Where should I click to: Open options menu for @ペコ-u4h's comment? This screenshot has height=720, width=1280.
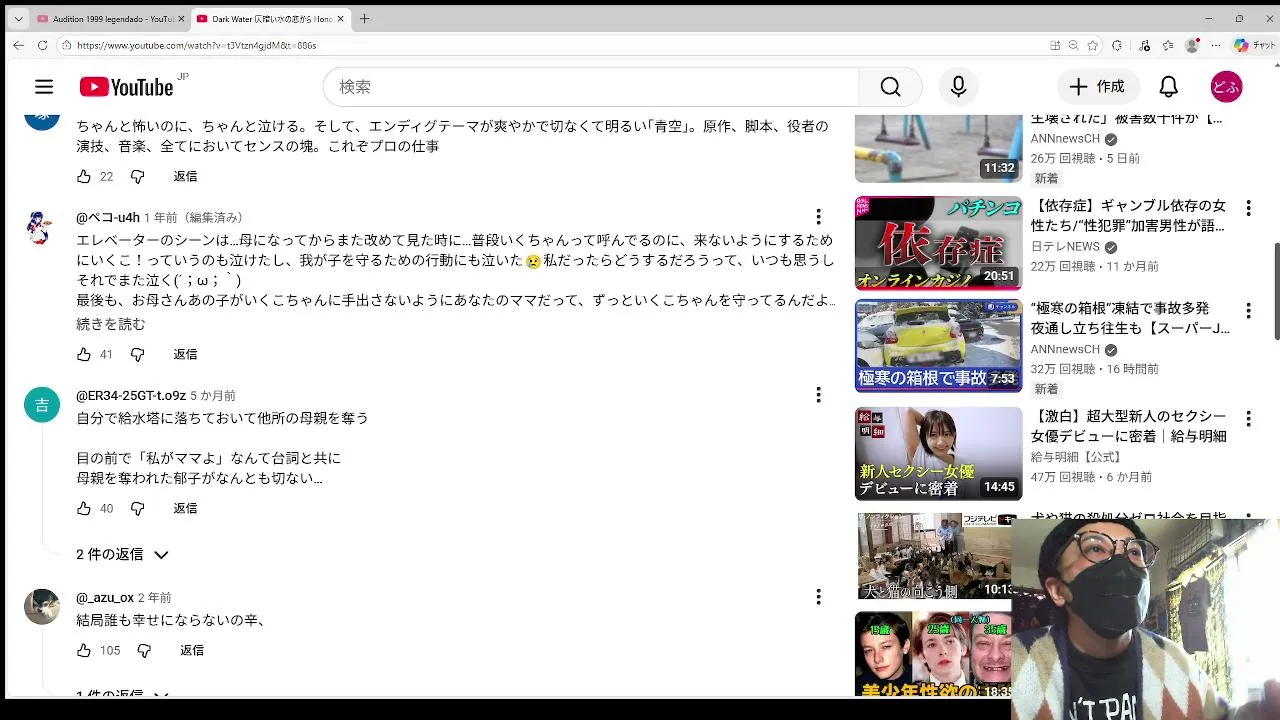point(818,217)
